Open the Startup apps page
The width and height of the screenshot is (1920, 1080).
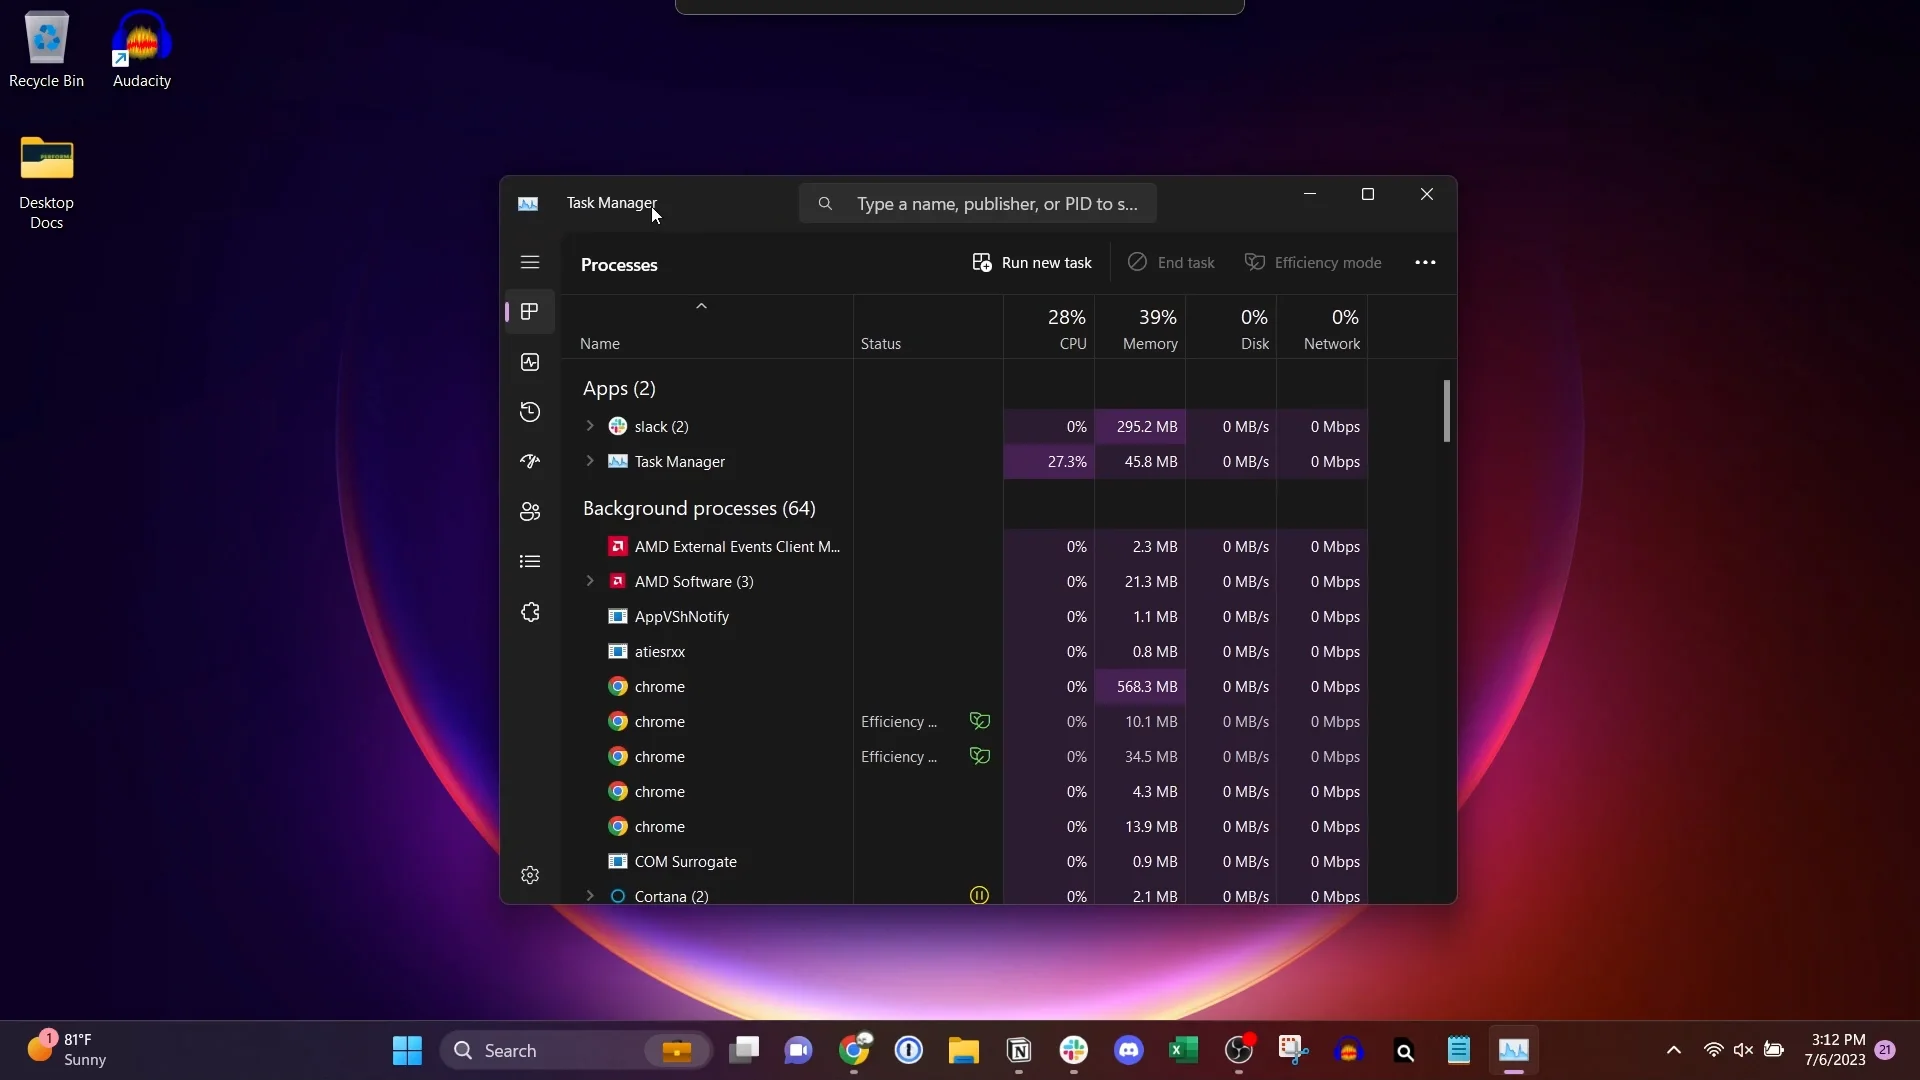pos(530,462)
